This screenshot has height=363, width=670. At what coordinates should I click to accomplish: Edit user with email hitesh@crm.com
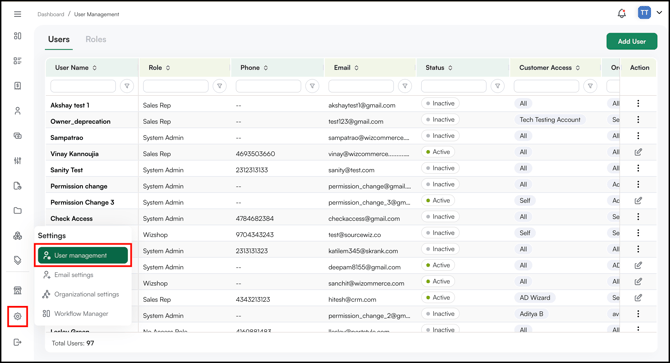coord(638,298)
